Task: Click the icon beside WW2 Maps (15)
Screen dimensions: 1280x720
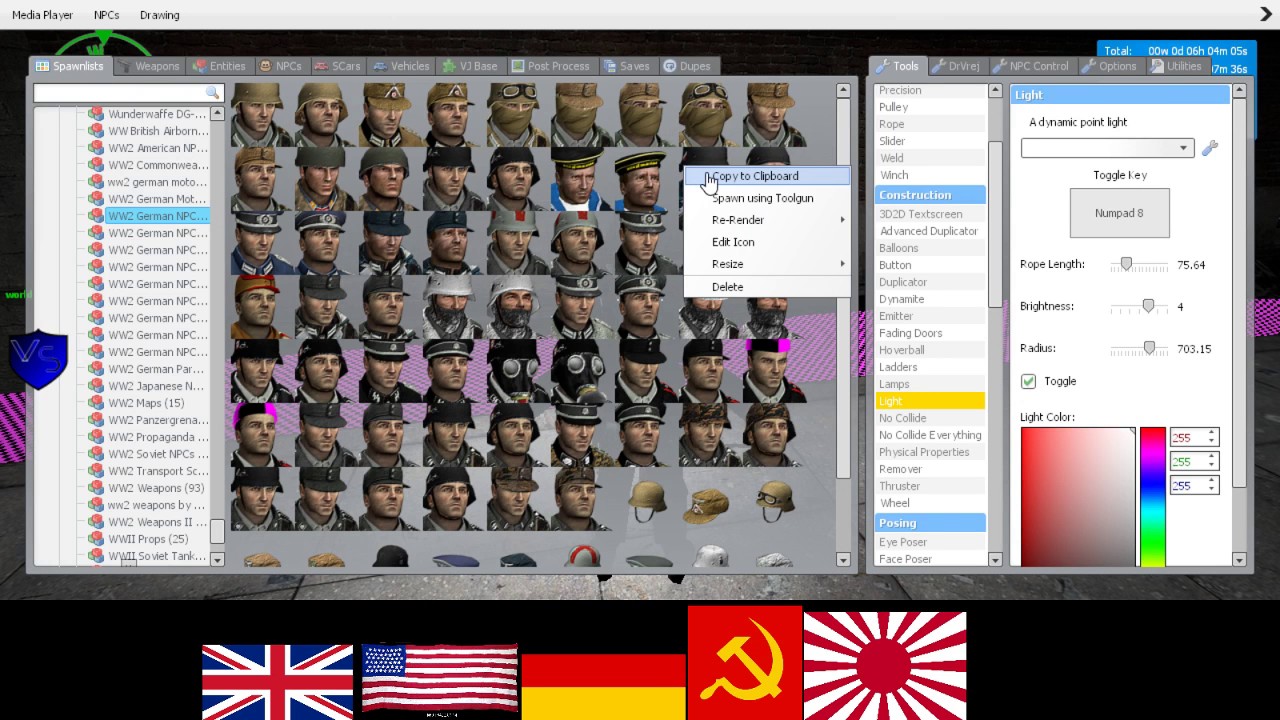Action: pos(96,403)
